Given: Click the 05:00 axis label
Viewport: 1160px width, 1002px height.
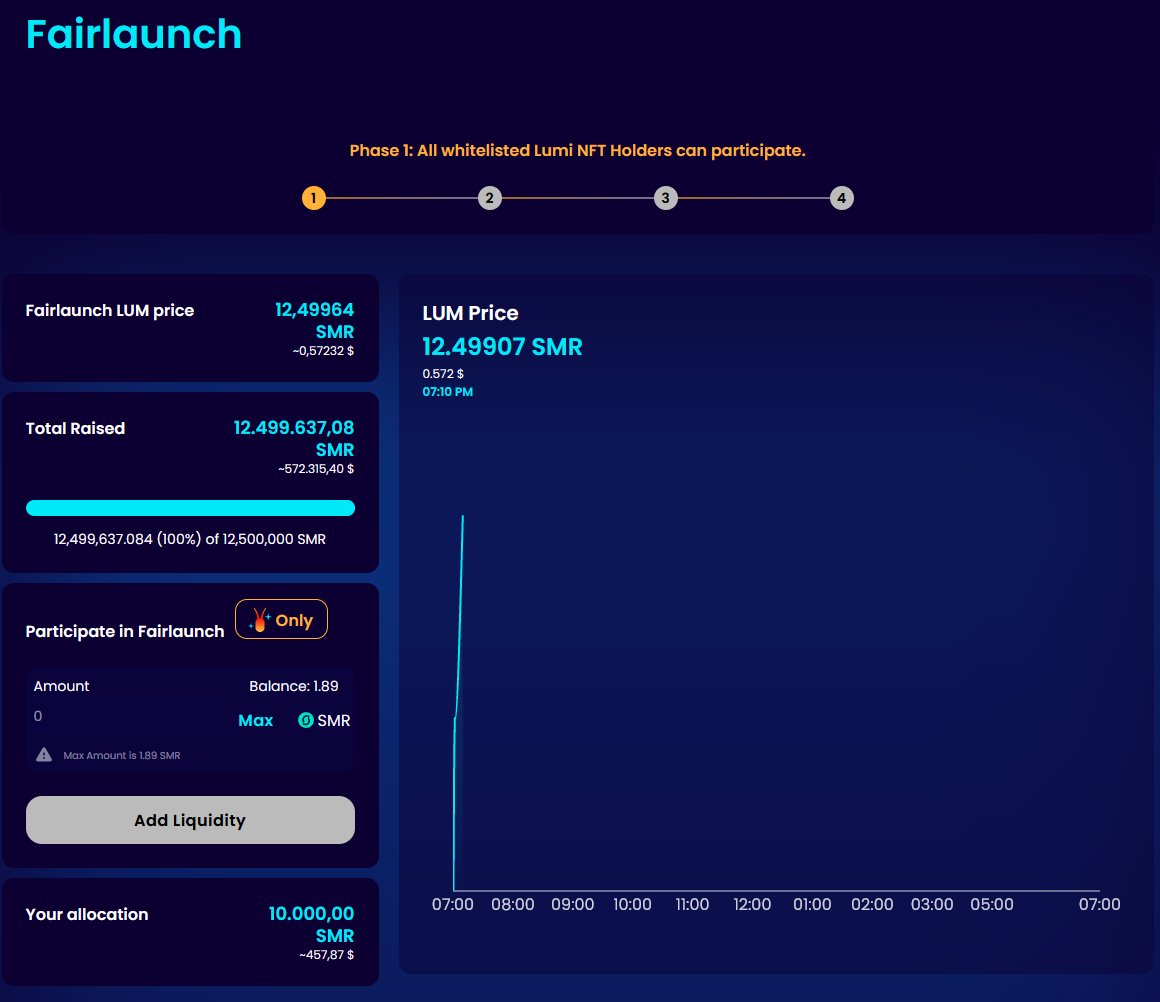Looking at the screenshot, I should pyautogui.click(x=992, y=904).
